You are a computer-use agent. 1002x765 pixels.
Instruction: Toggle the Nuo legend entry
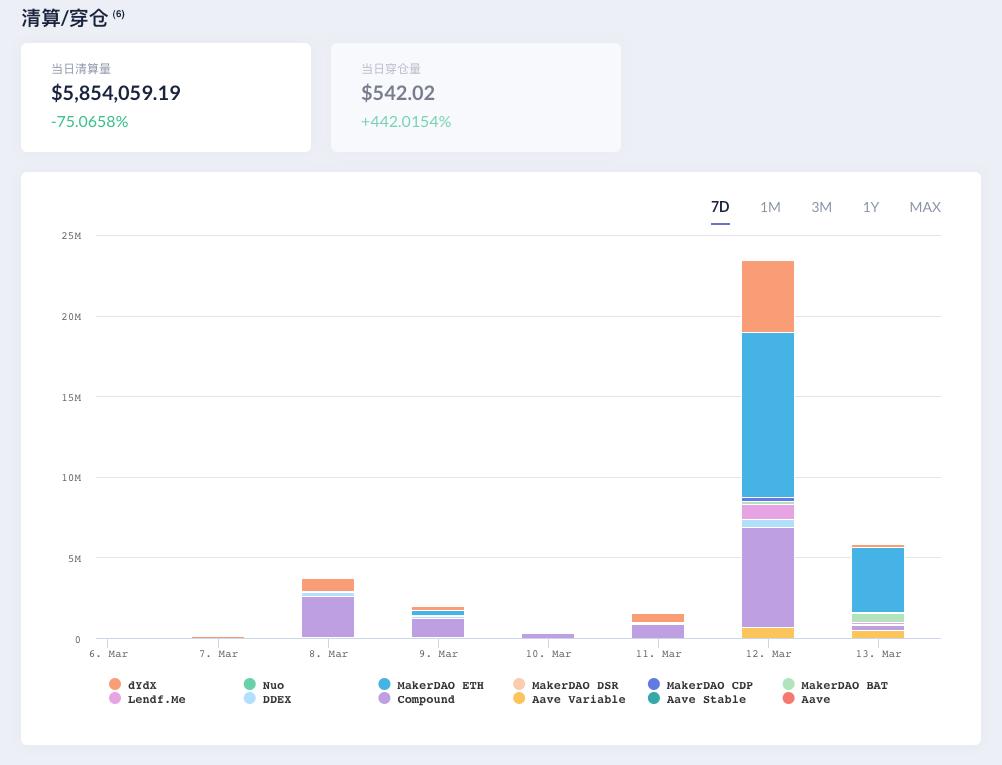tap(272, 685)
